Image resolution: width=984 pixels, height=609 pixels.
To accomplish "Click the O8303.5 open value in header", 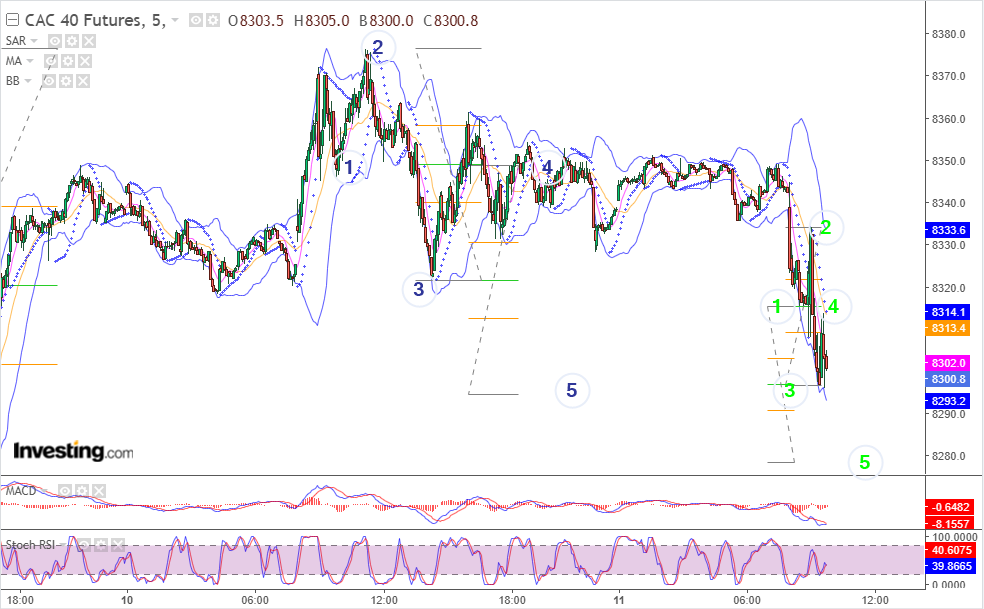I will click(255, 21).
